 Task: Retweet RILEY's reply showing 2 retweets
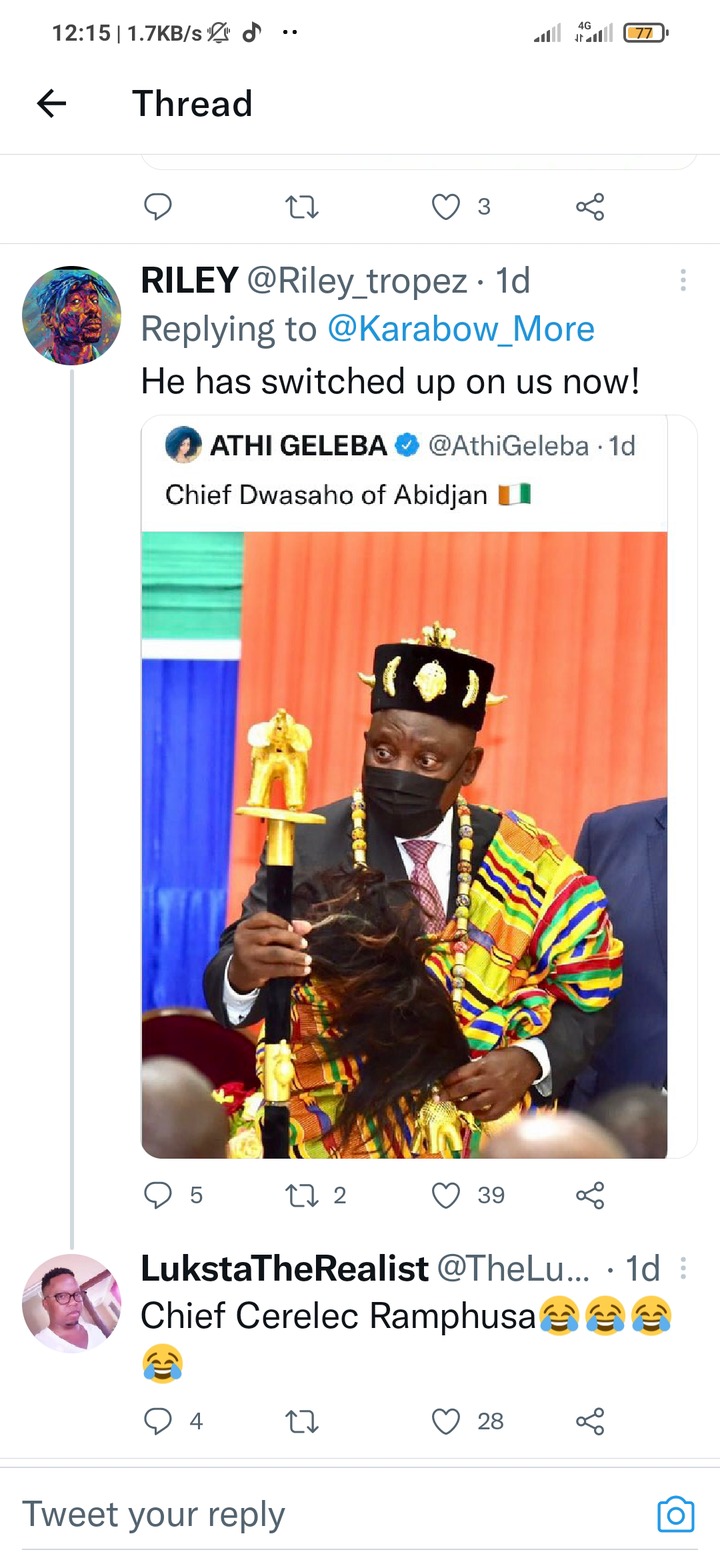[302, 1195]
